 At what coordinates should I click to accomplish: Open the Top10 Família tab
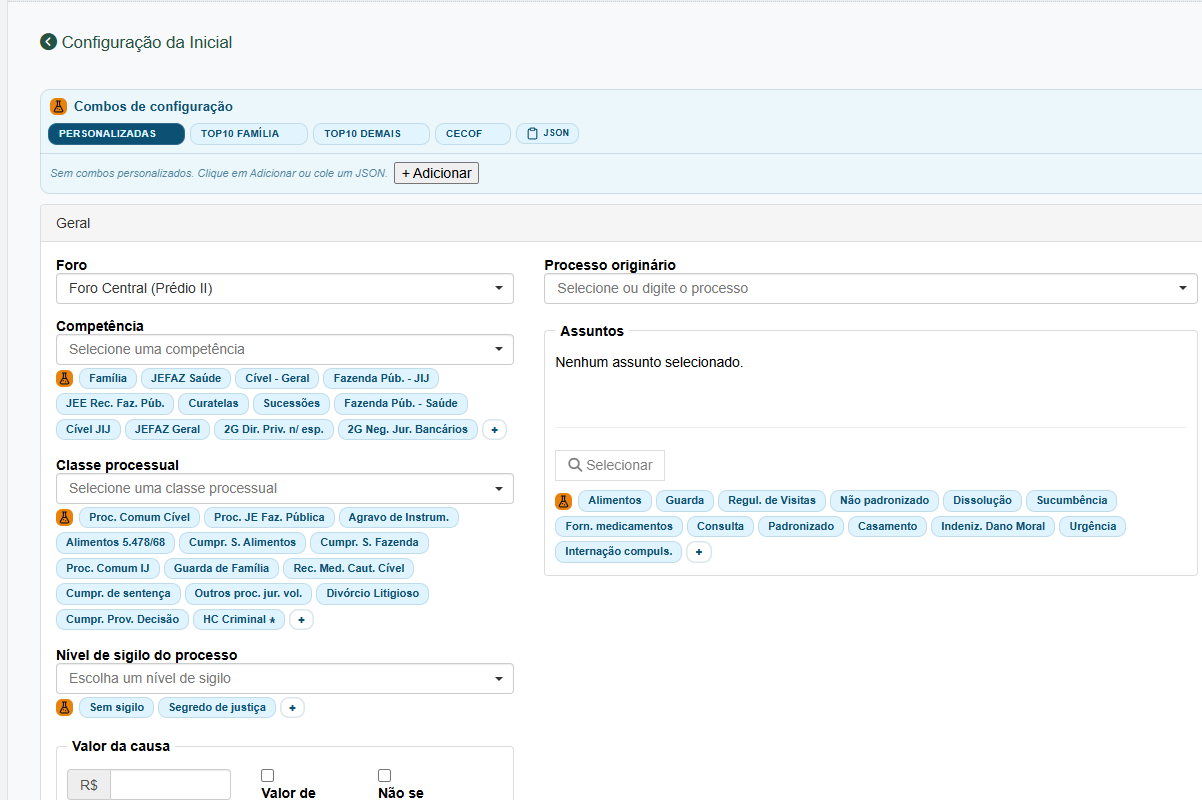pyautogui.click(x=249, y=133)
